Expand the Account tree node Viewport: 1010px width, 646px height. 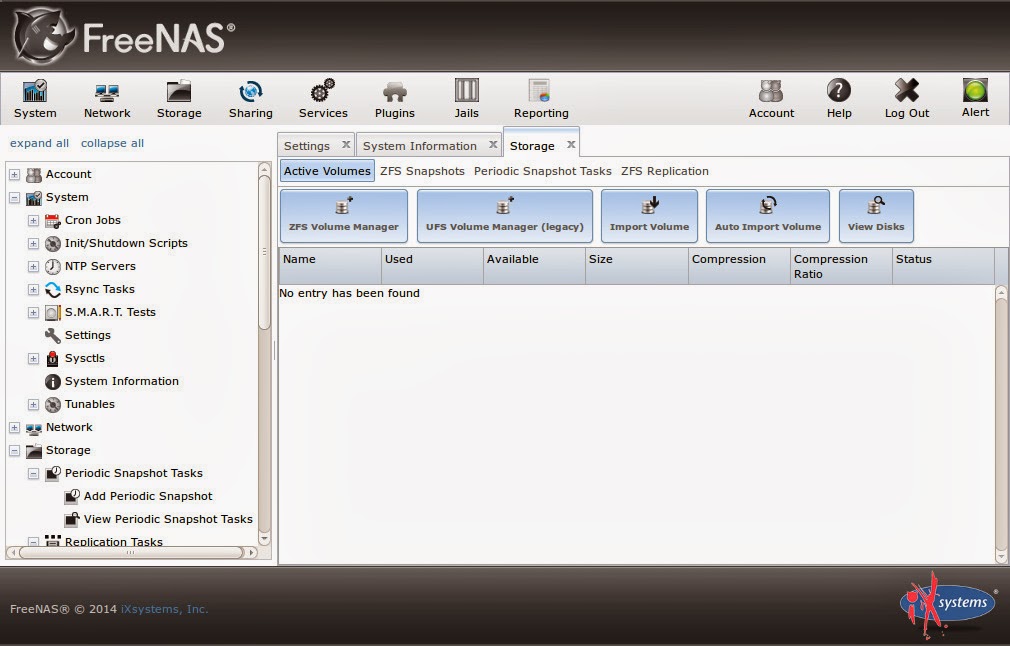pos(14,175)
